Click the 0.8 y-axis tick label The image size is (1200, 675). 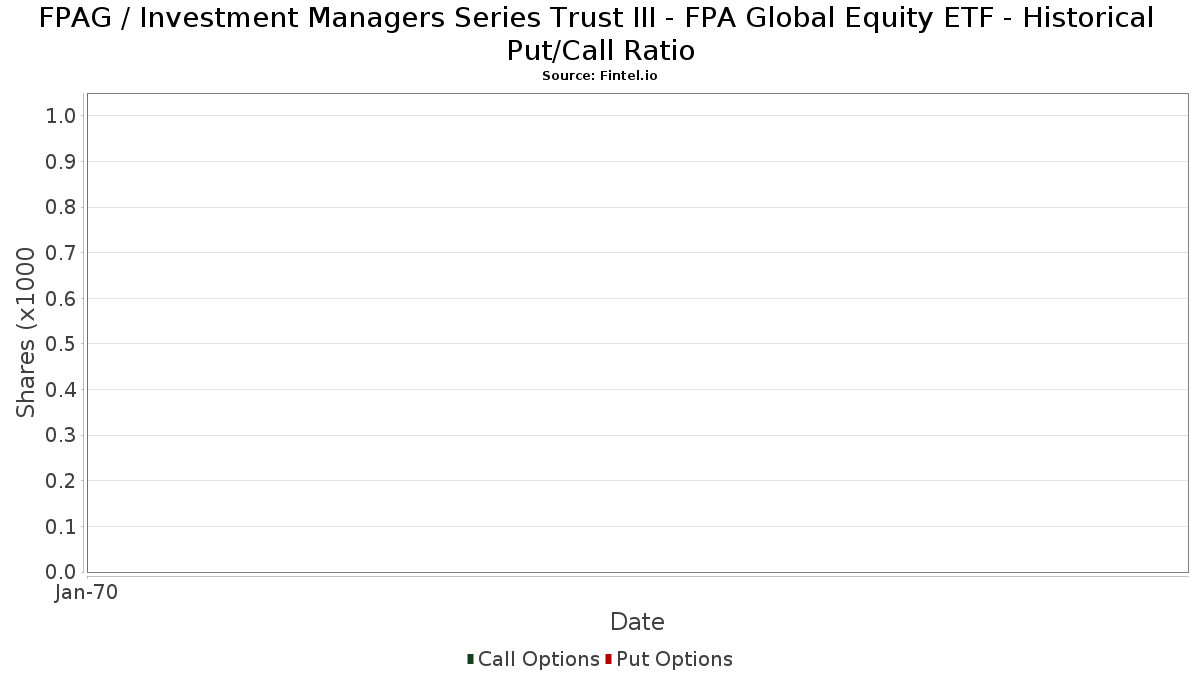coord(61,207)
